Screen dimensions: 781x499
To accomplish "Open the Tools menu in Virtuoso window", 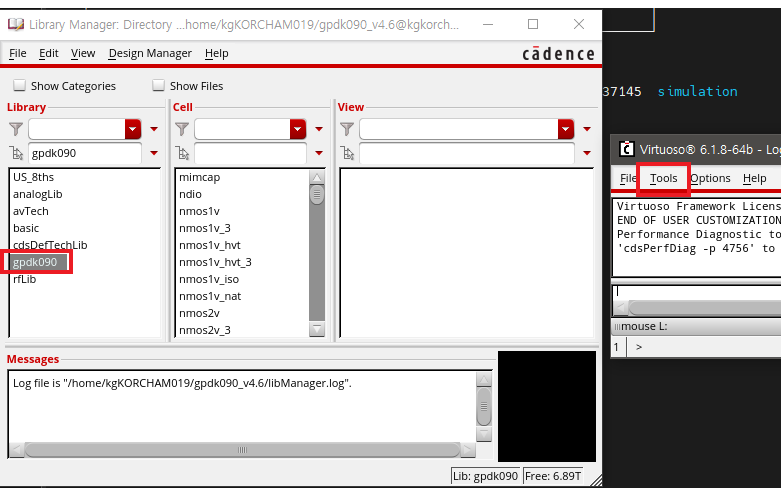I will pos(663,178).
